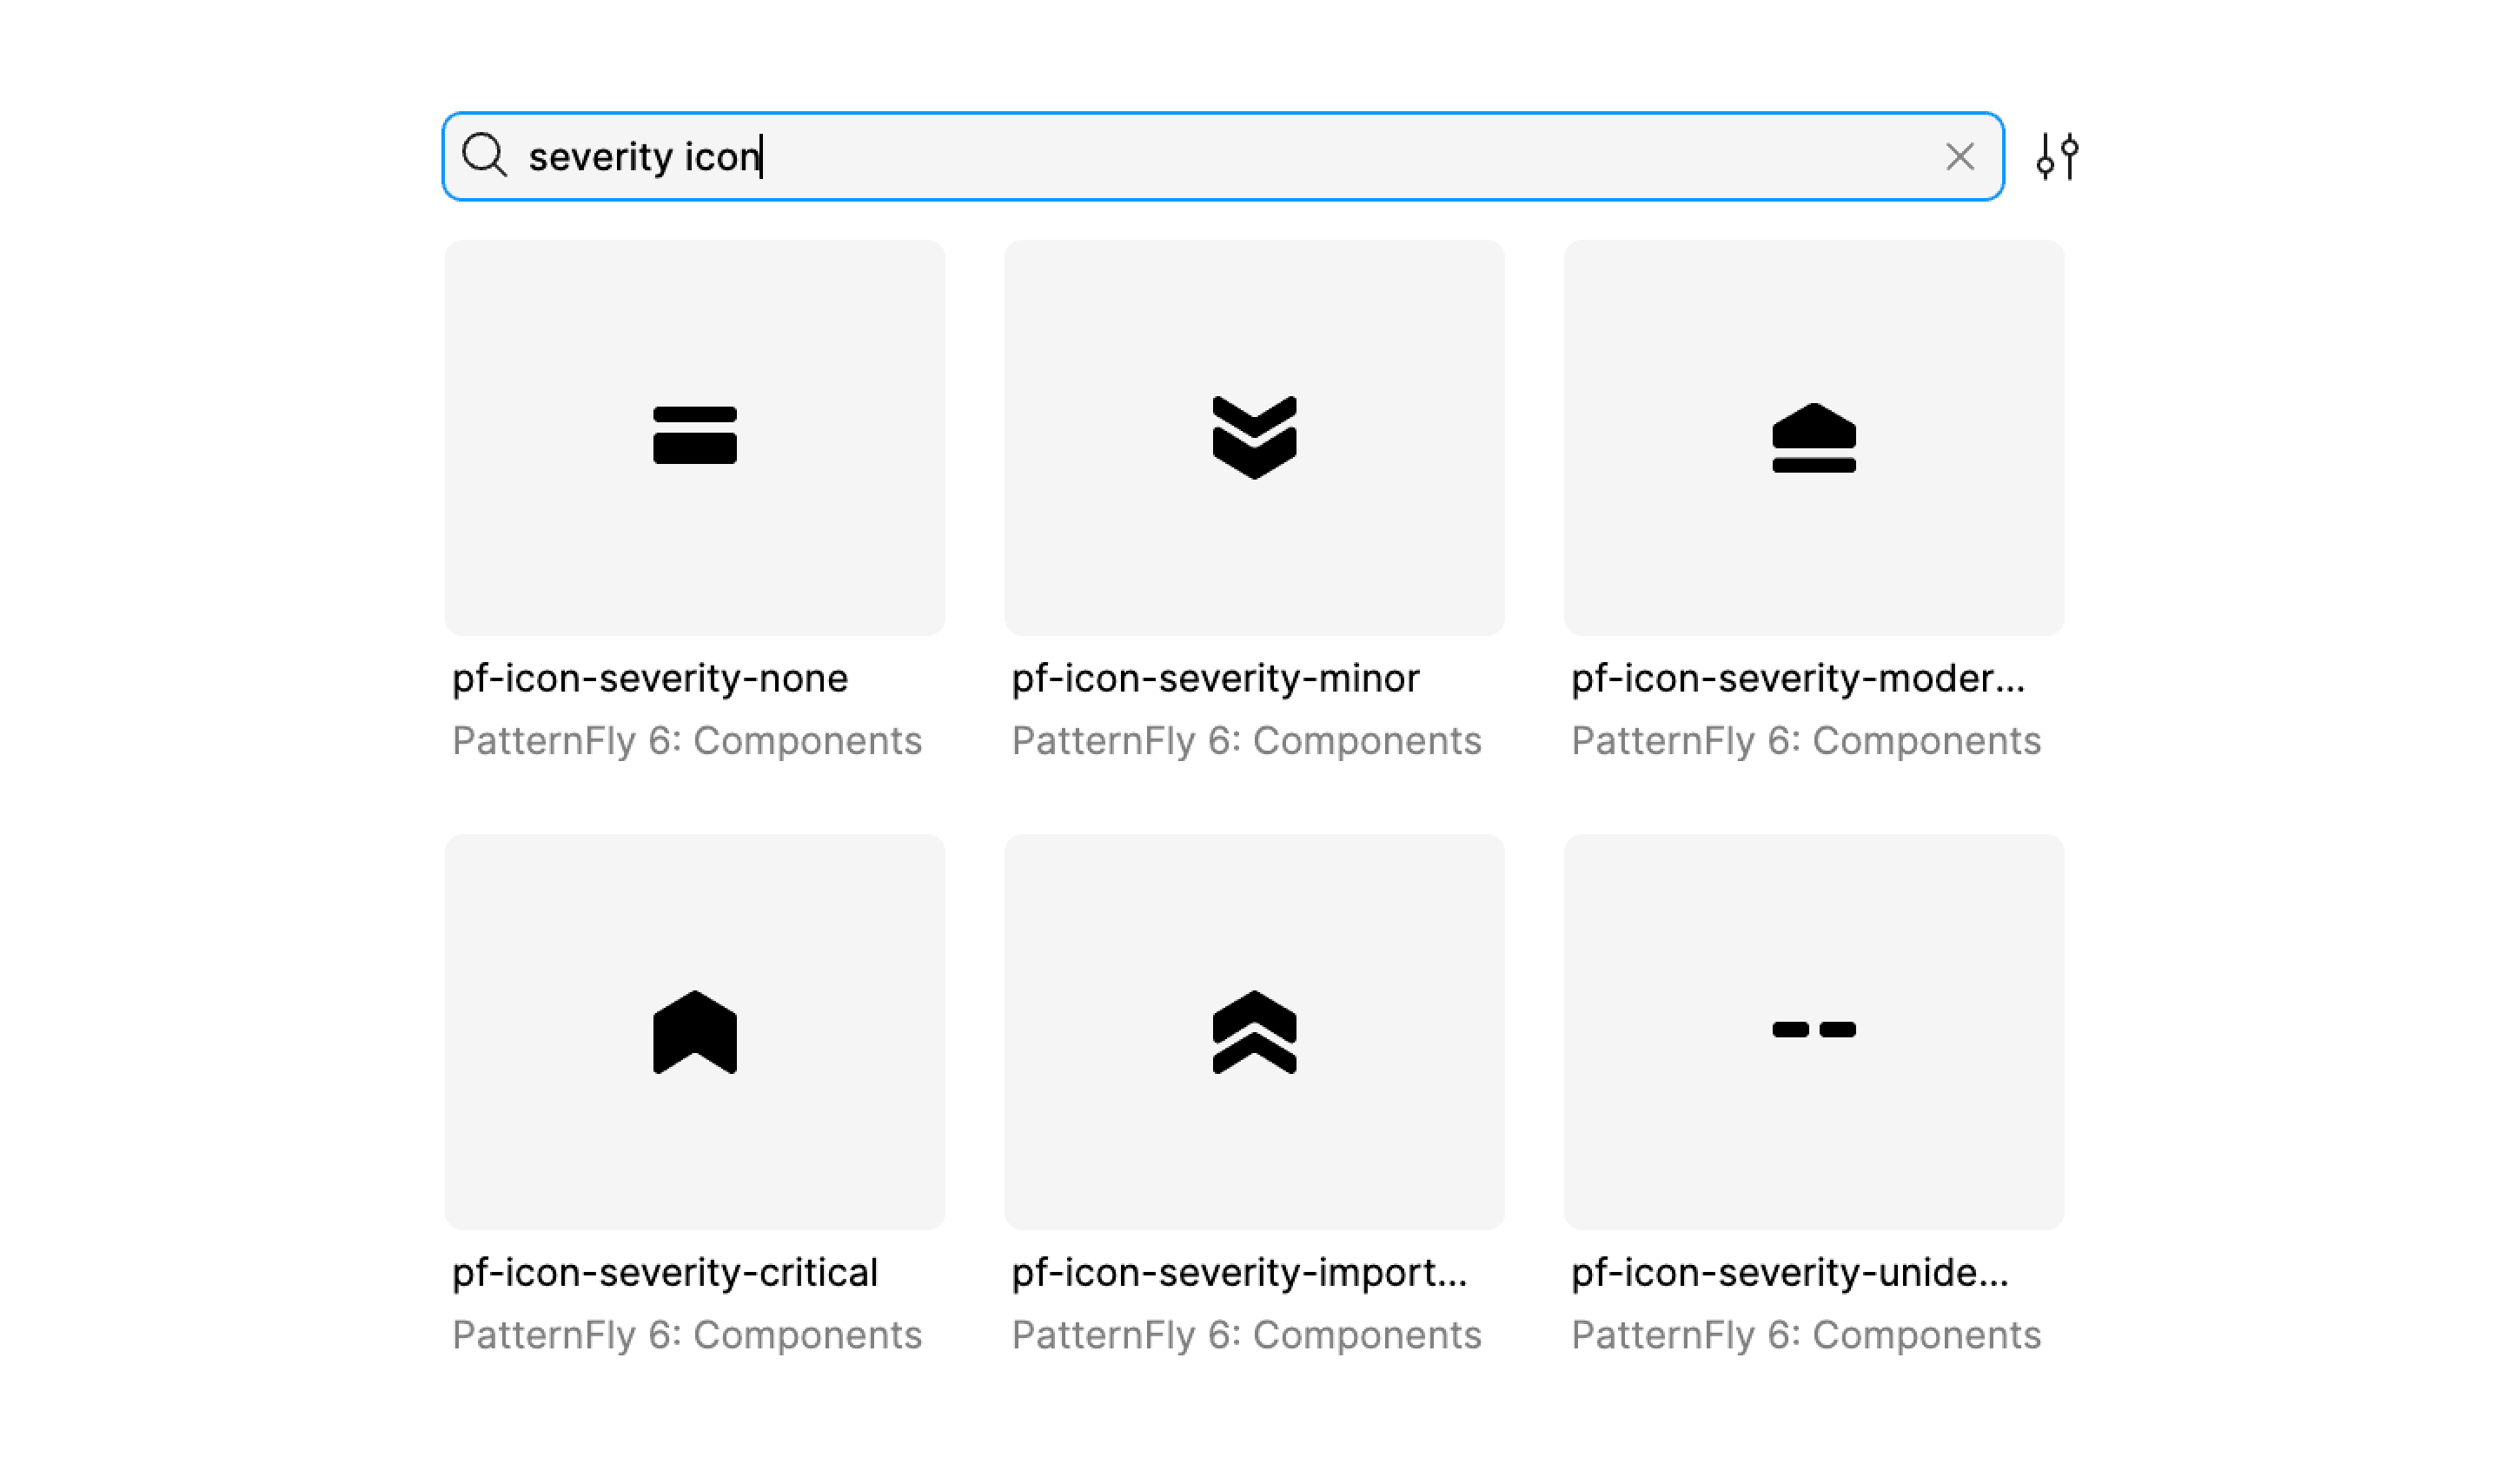Select the severity-critical icon thumbnail
The width and height of the screenshot is (2520, 1477).
point(695,1032)
